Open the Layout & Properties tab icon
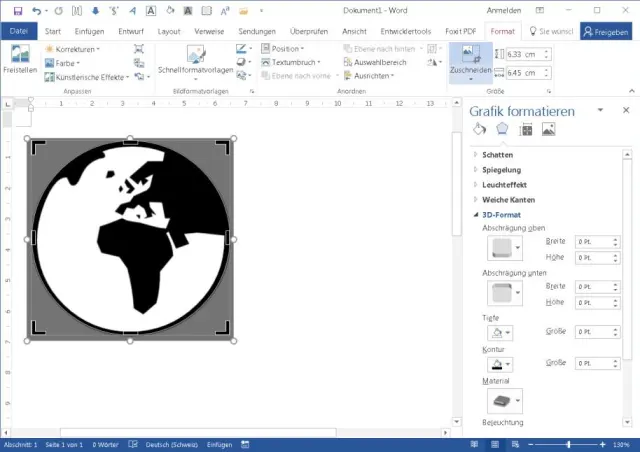Image resolution: width=640 pixels, height=452 pixels. (x=526, y=129)
